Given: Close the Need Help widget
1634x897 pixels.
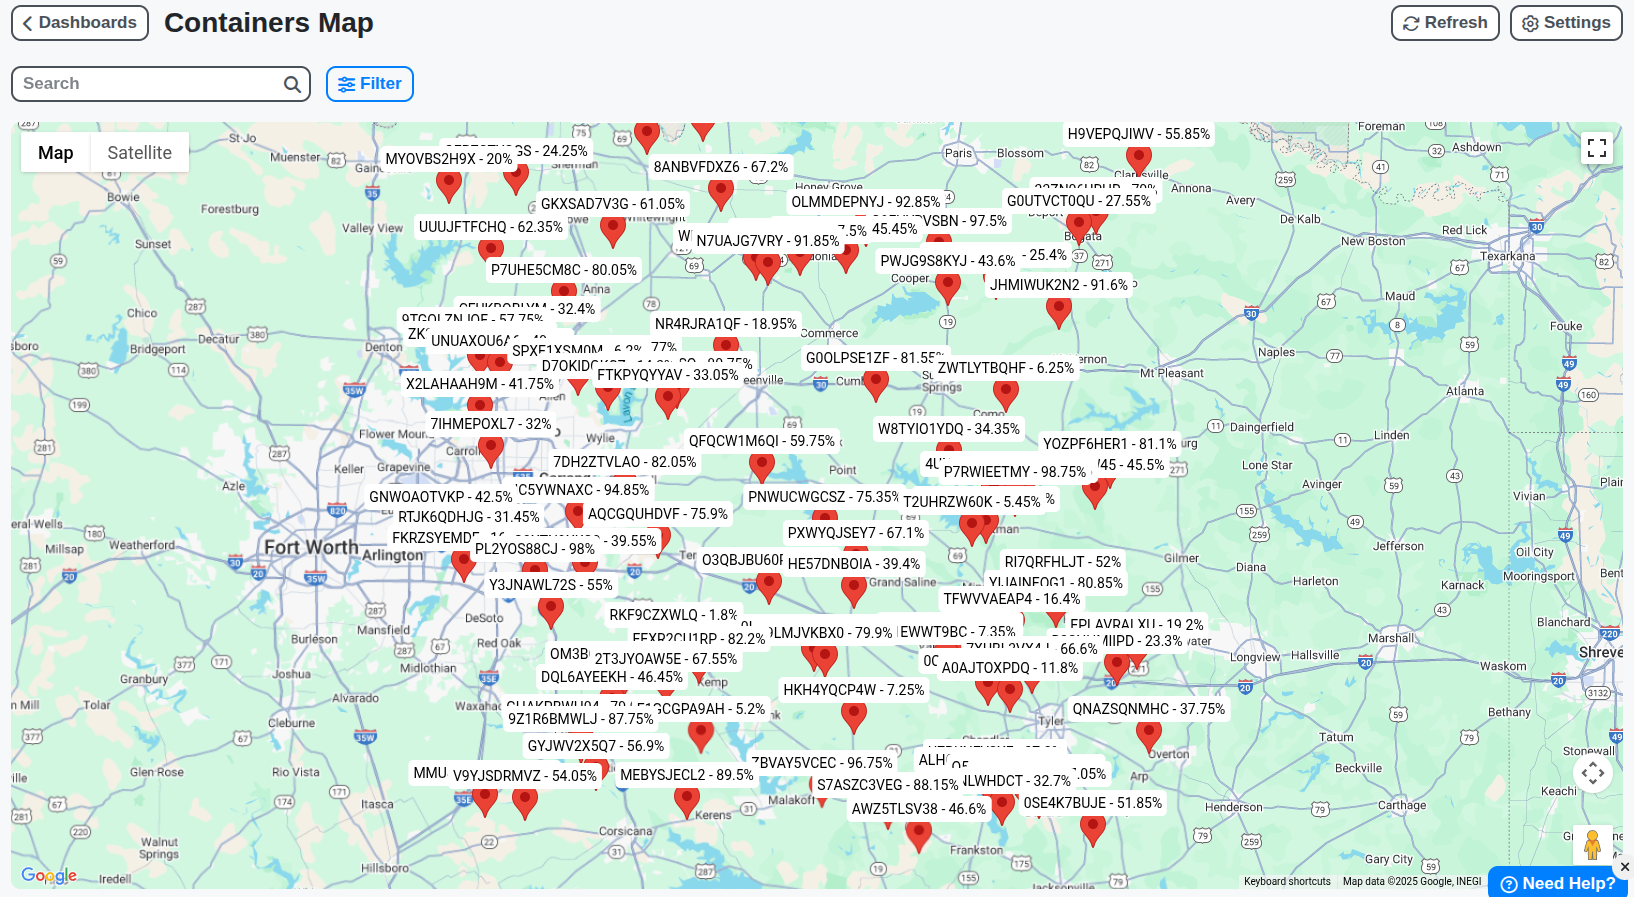Looking at the screenshot, I should coord(1625,867).
